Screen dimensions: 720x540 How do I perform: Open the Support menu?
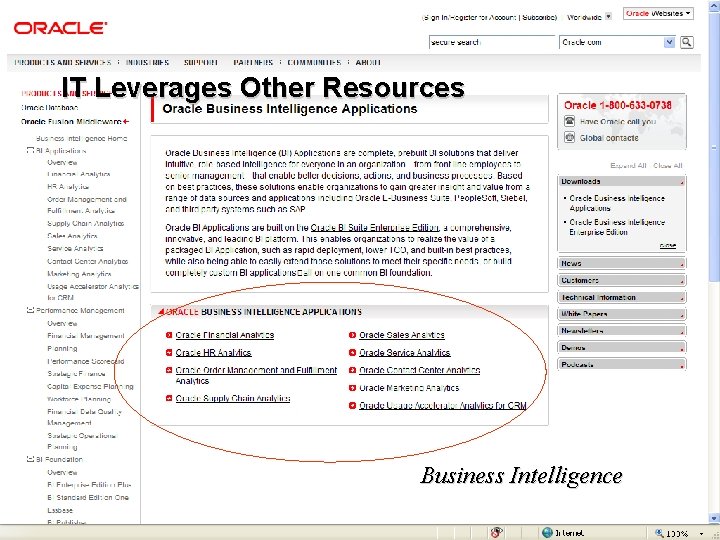pos(201,62)
